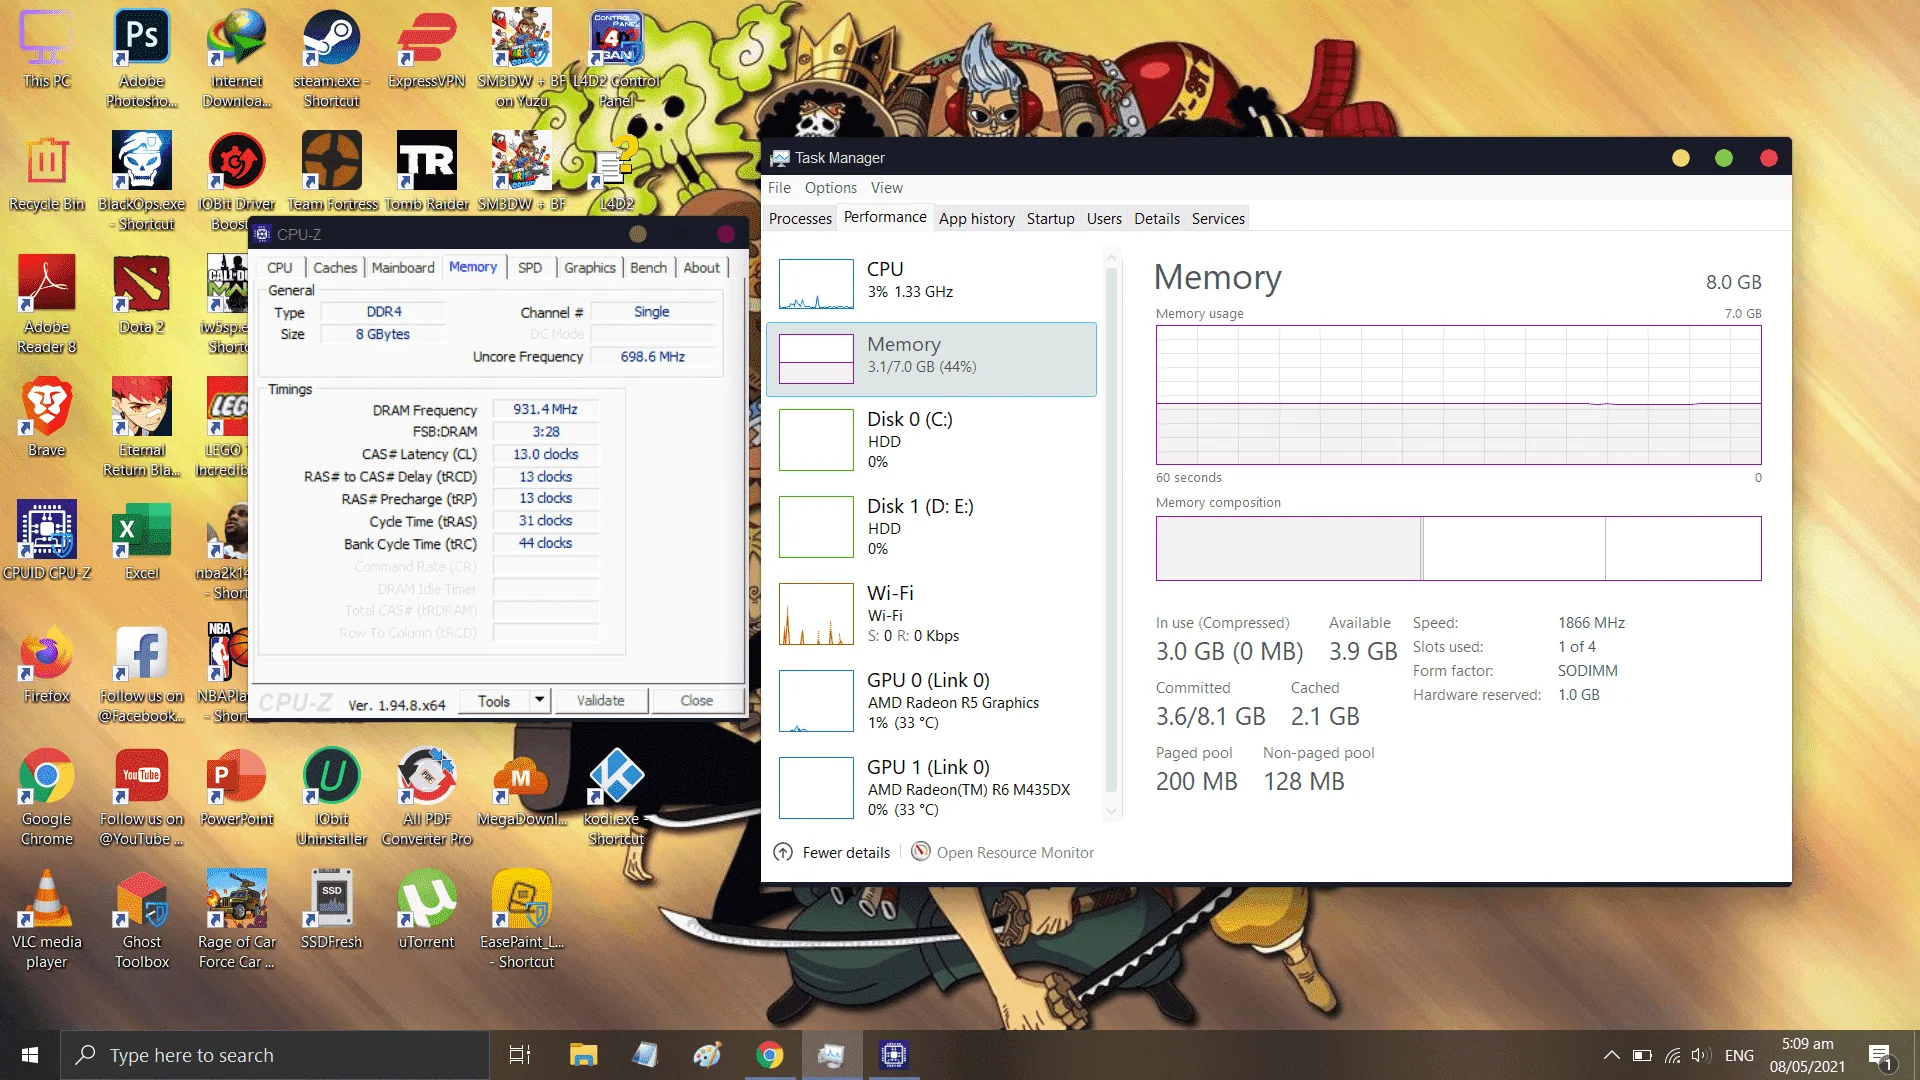Click the taskbar search box
The image size is (1920, 1080).
click(275, 1055)
